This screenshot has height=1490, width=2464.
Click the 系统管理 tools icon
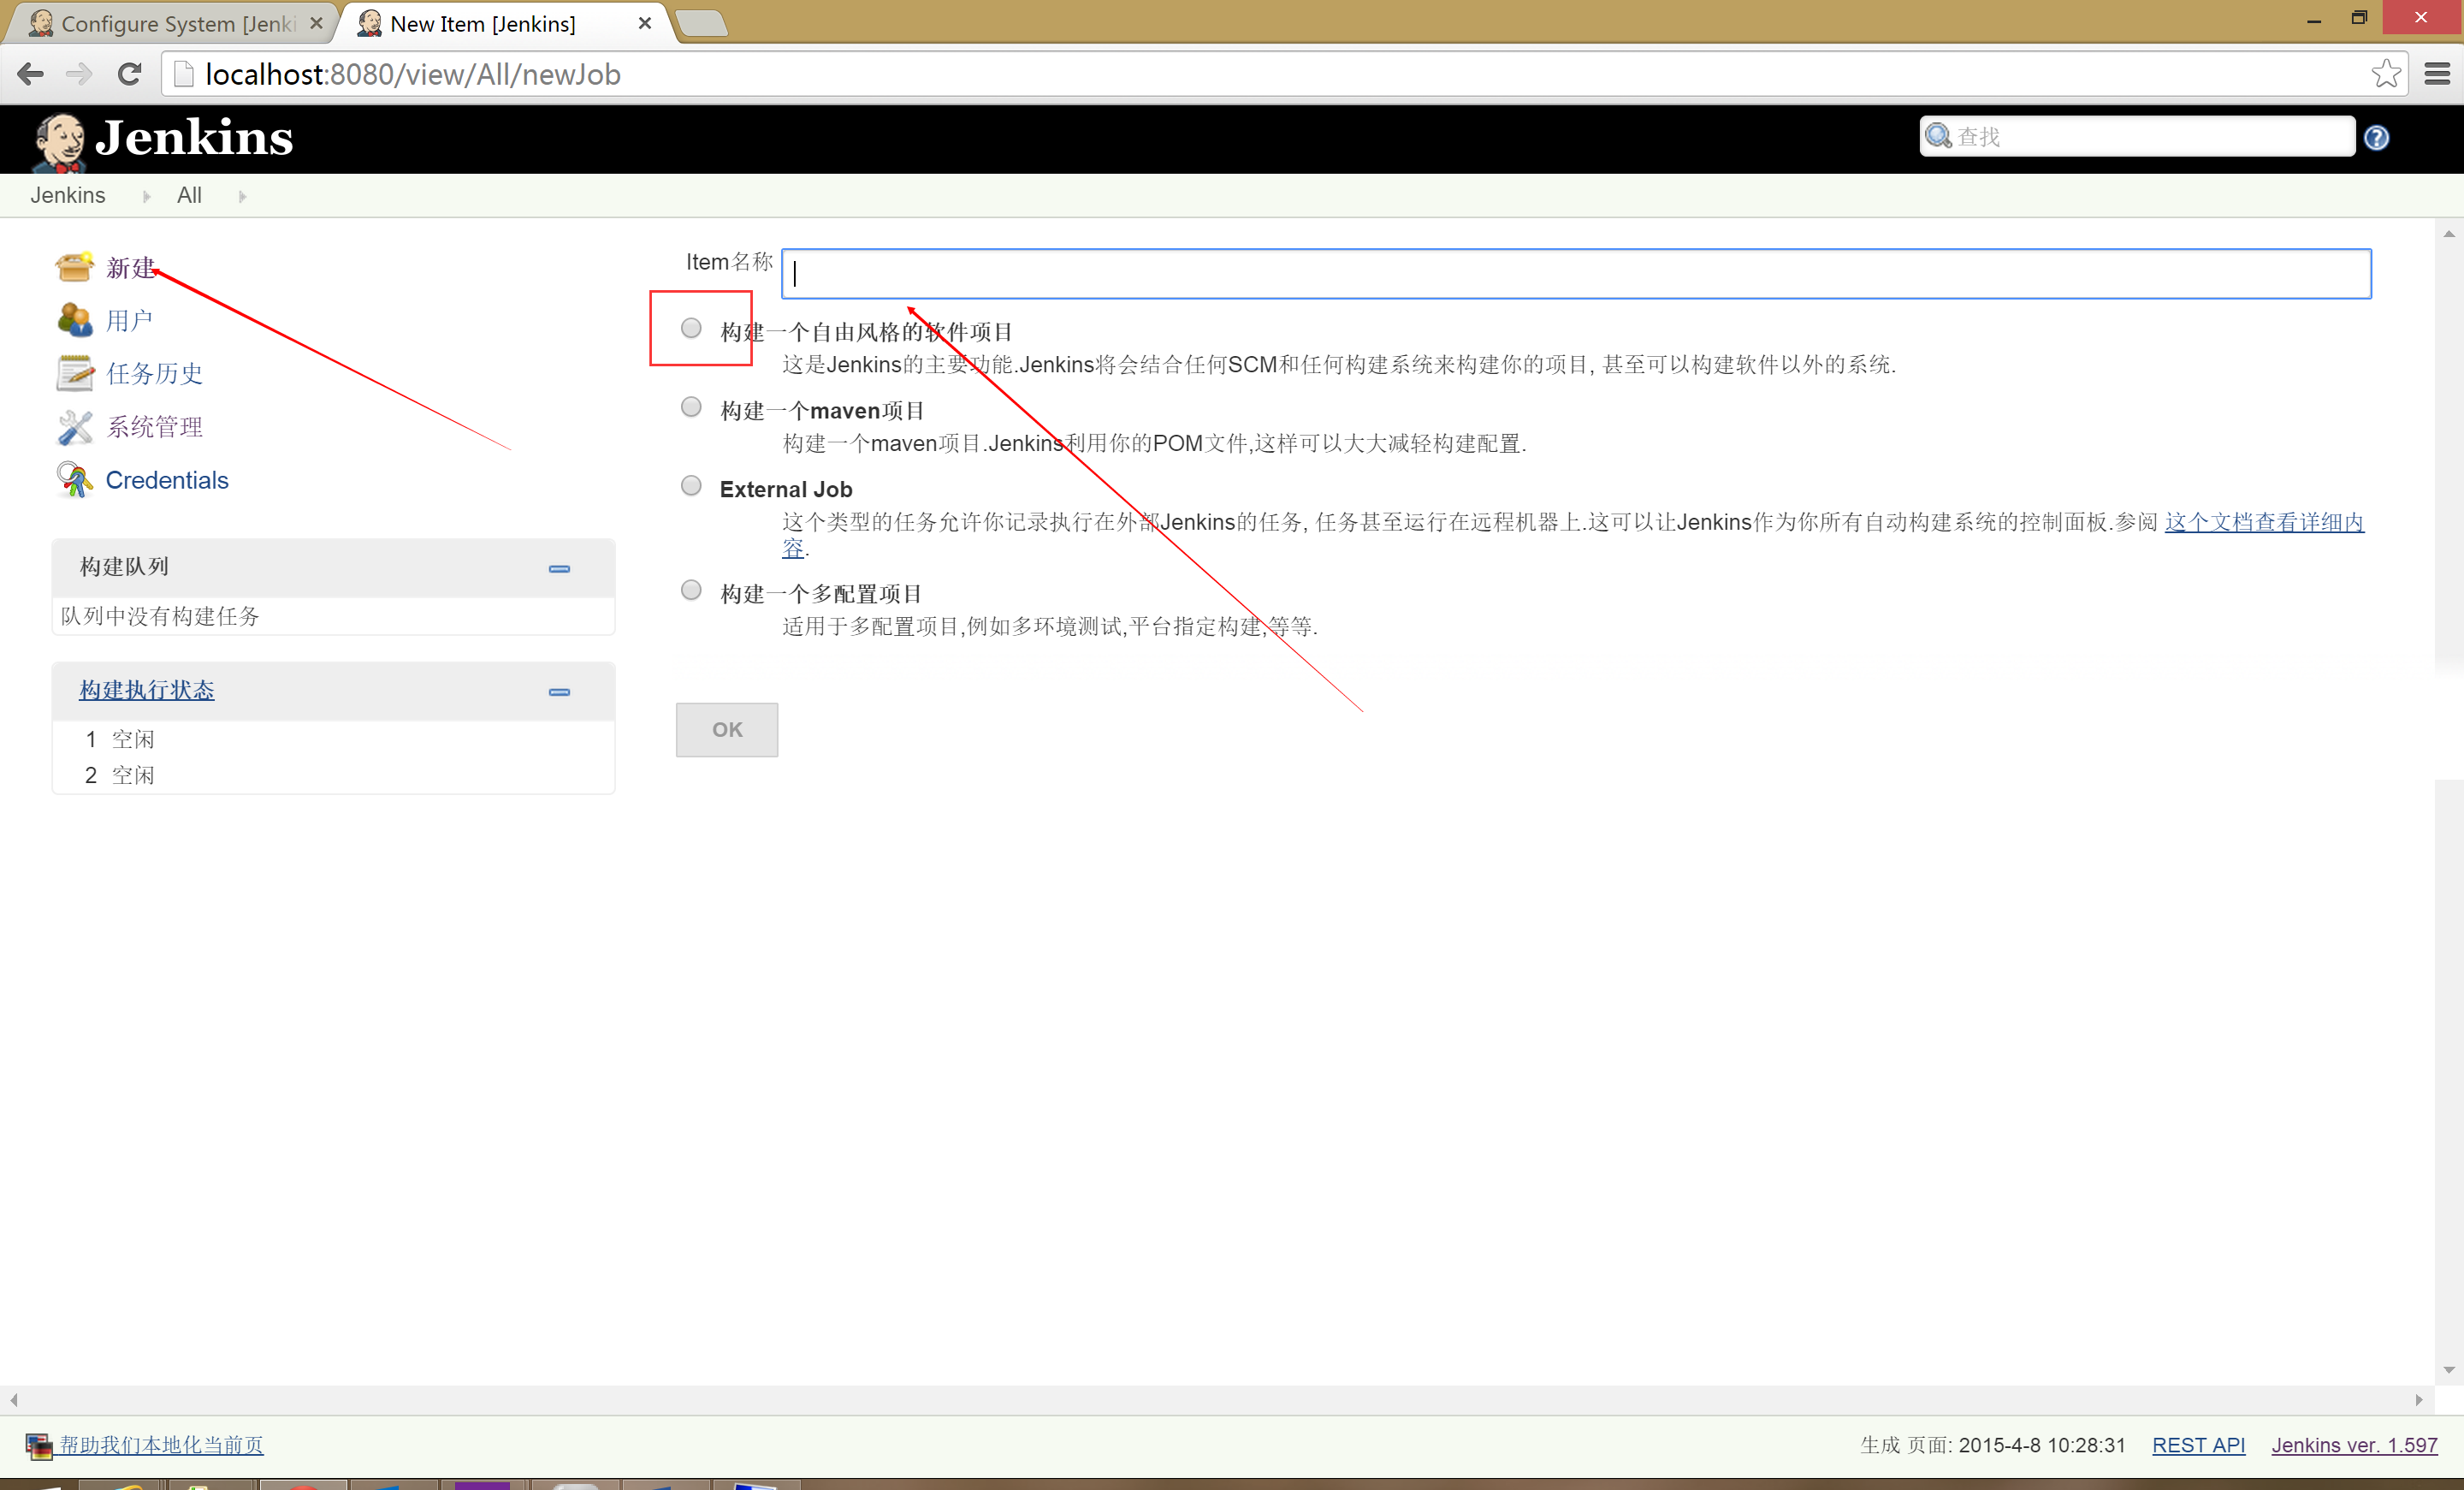(x=75, y=427)
